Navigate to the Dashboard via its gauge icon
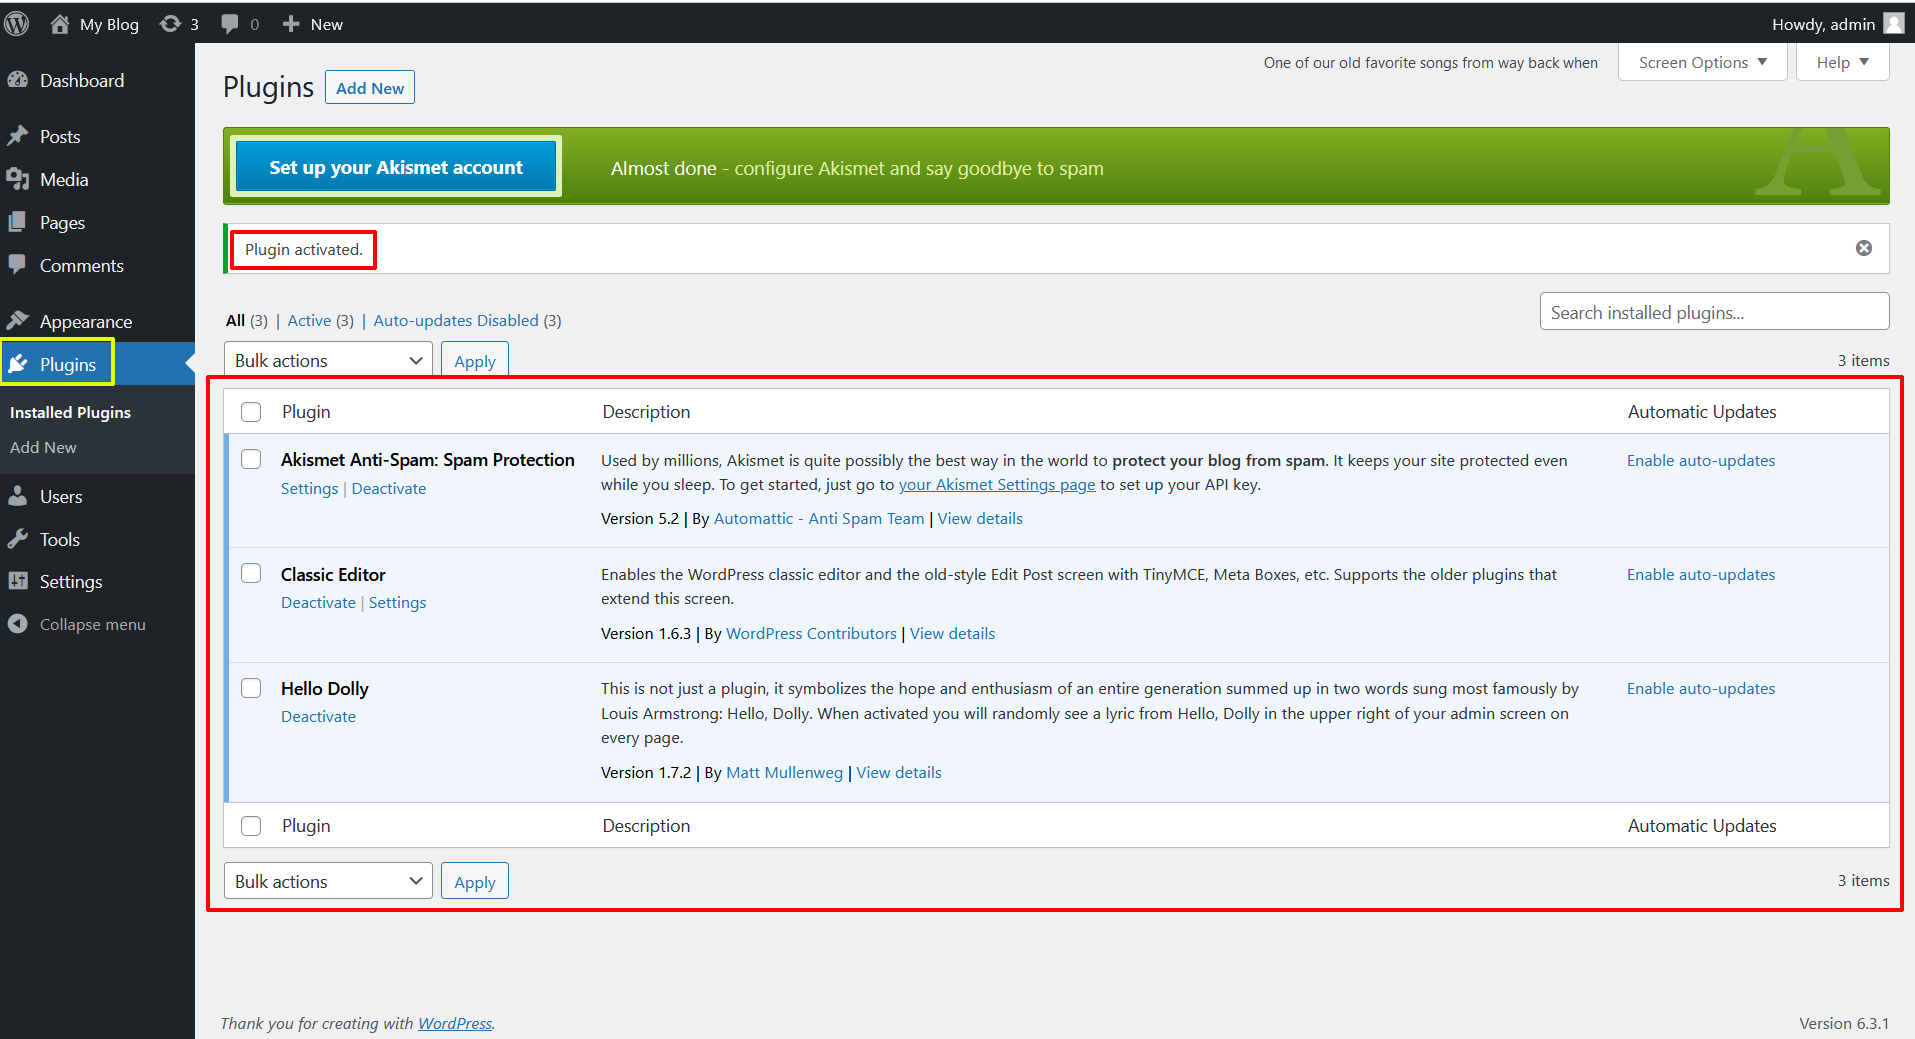The width and height of the screenshot is (1915, 1039). 19,80
